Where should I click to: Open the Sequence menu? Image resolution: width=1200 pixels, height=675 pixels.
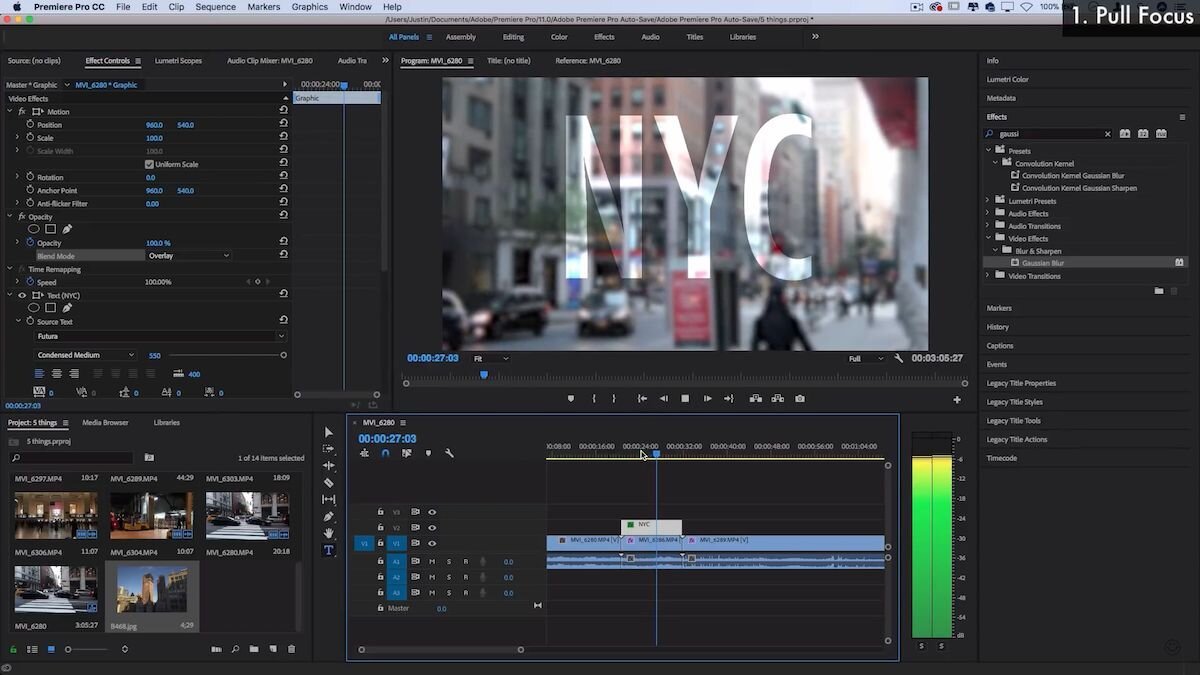(x=215, y=7)
